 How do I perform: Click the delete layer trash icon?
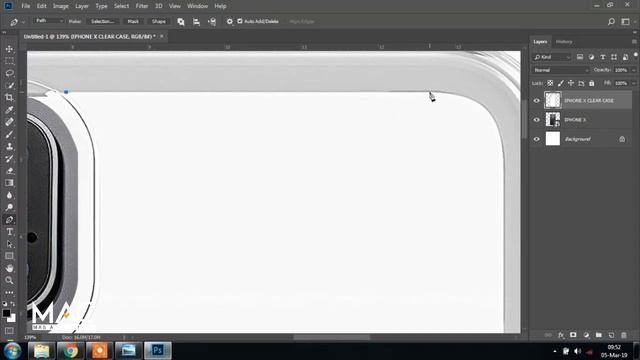tap(624, 335)
